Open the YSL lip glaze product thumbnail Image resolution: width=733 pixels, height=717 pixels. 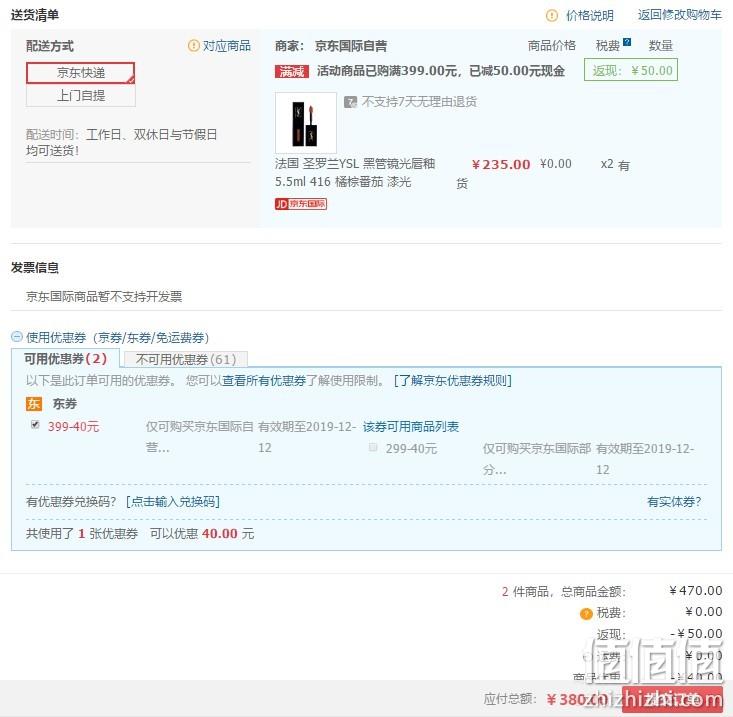coord(306,123)
